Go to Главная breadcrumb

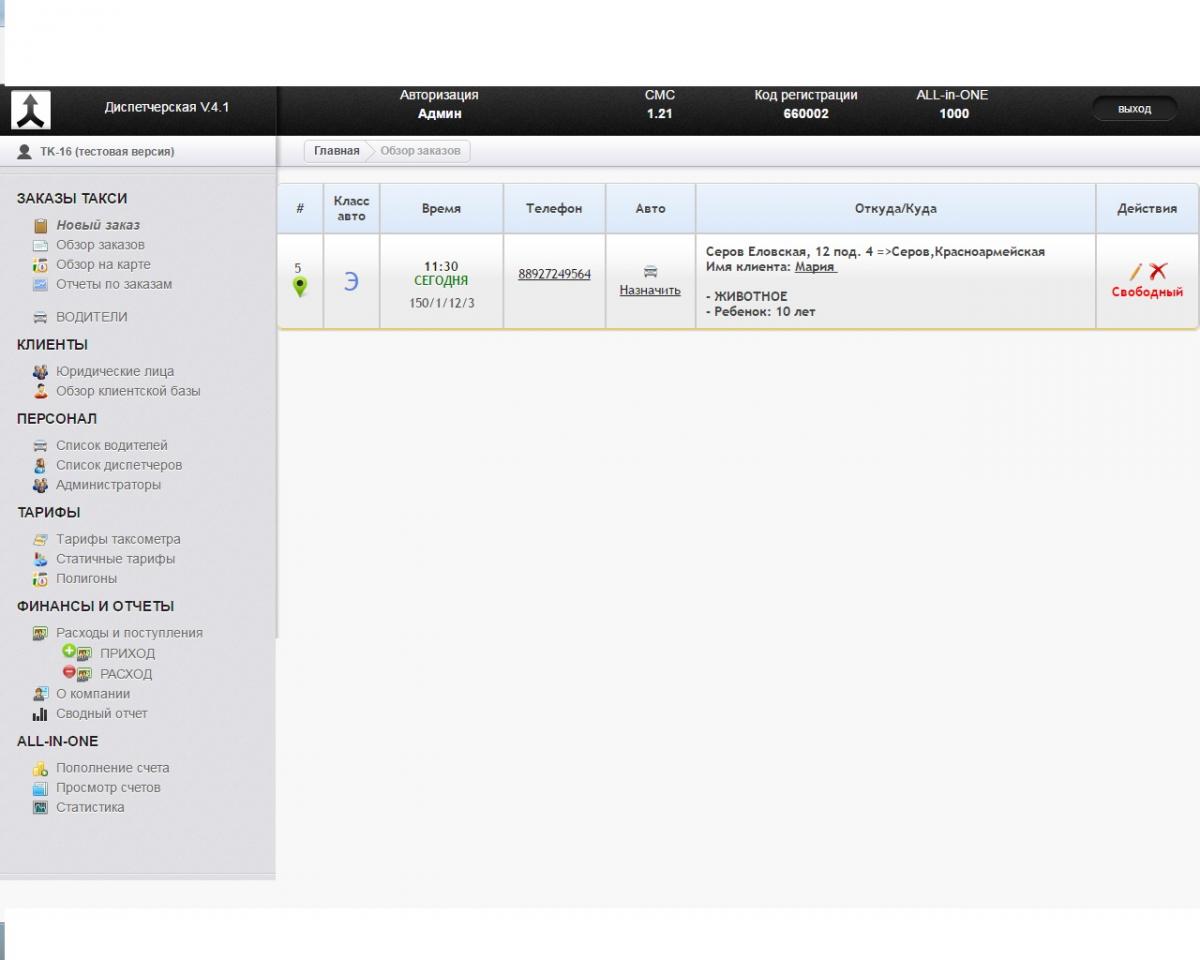point(336,151)
